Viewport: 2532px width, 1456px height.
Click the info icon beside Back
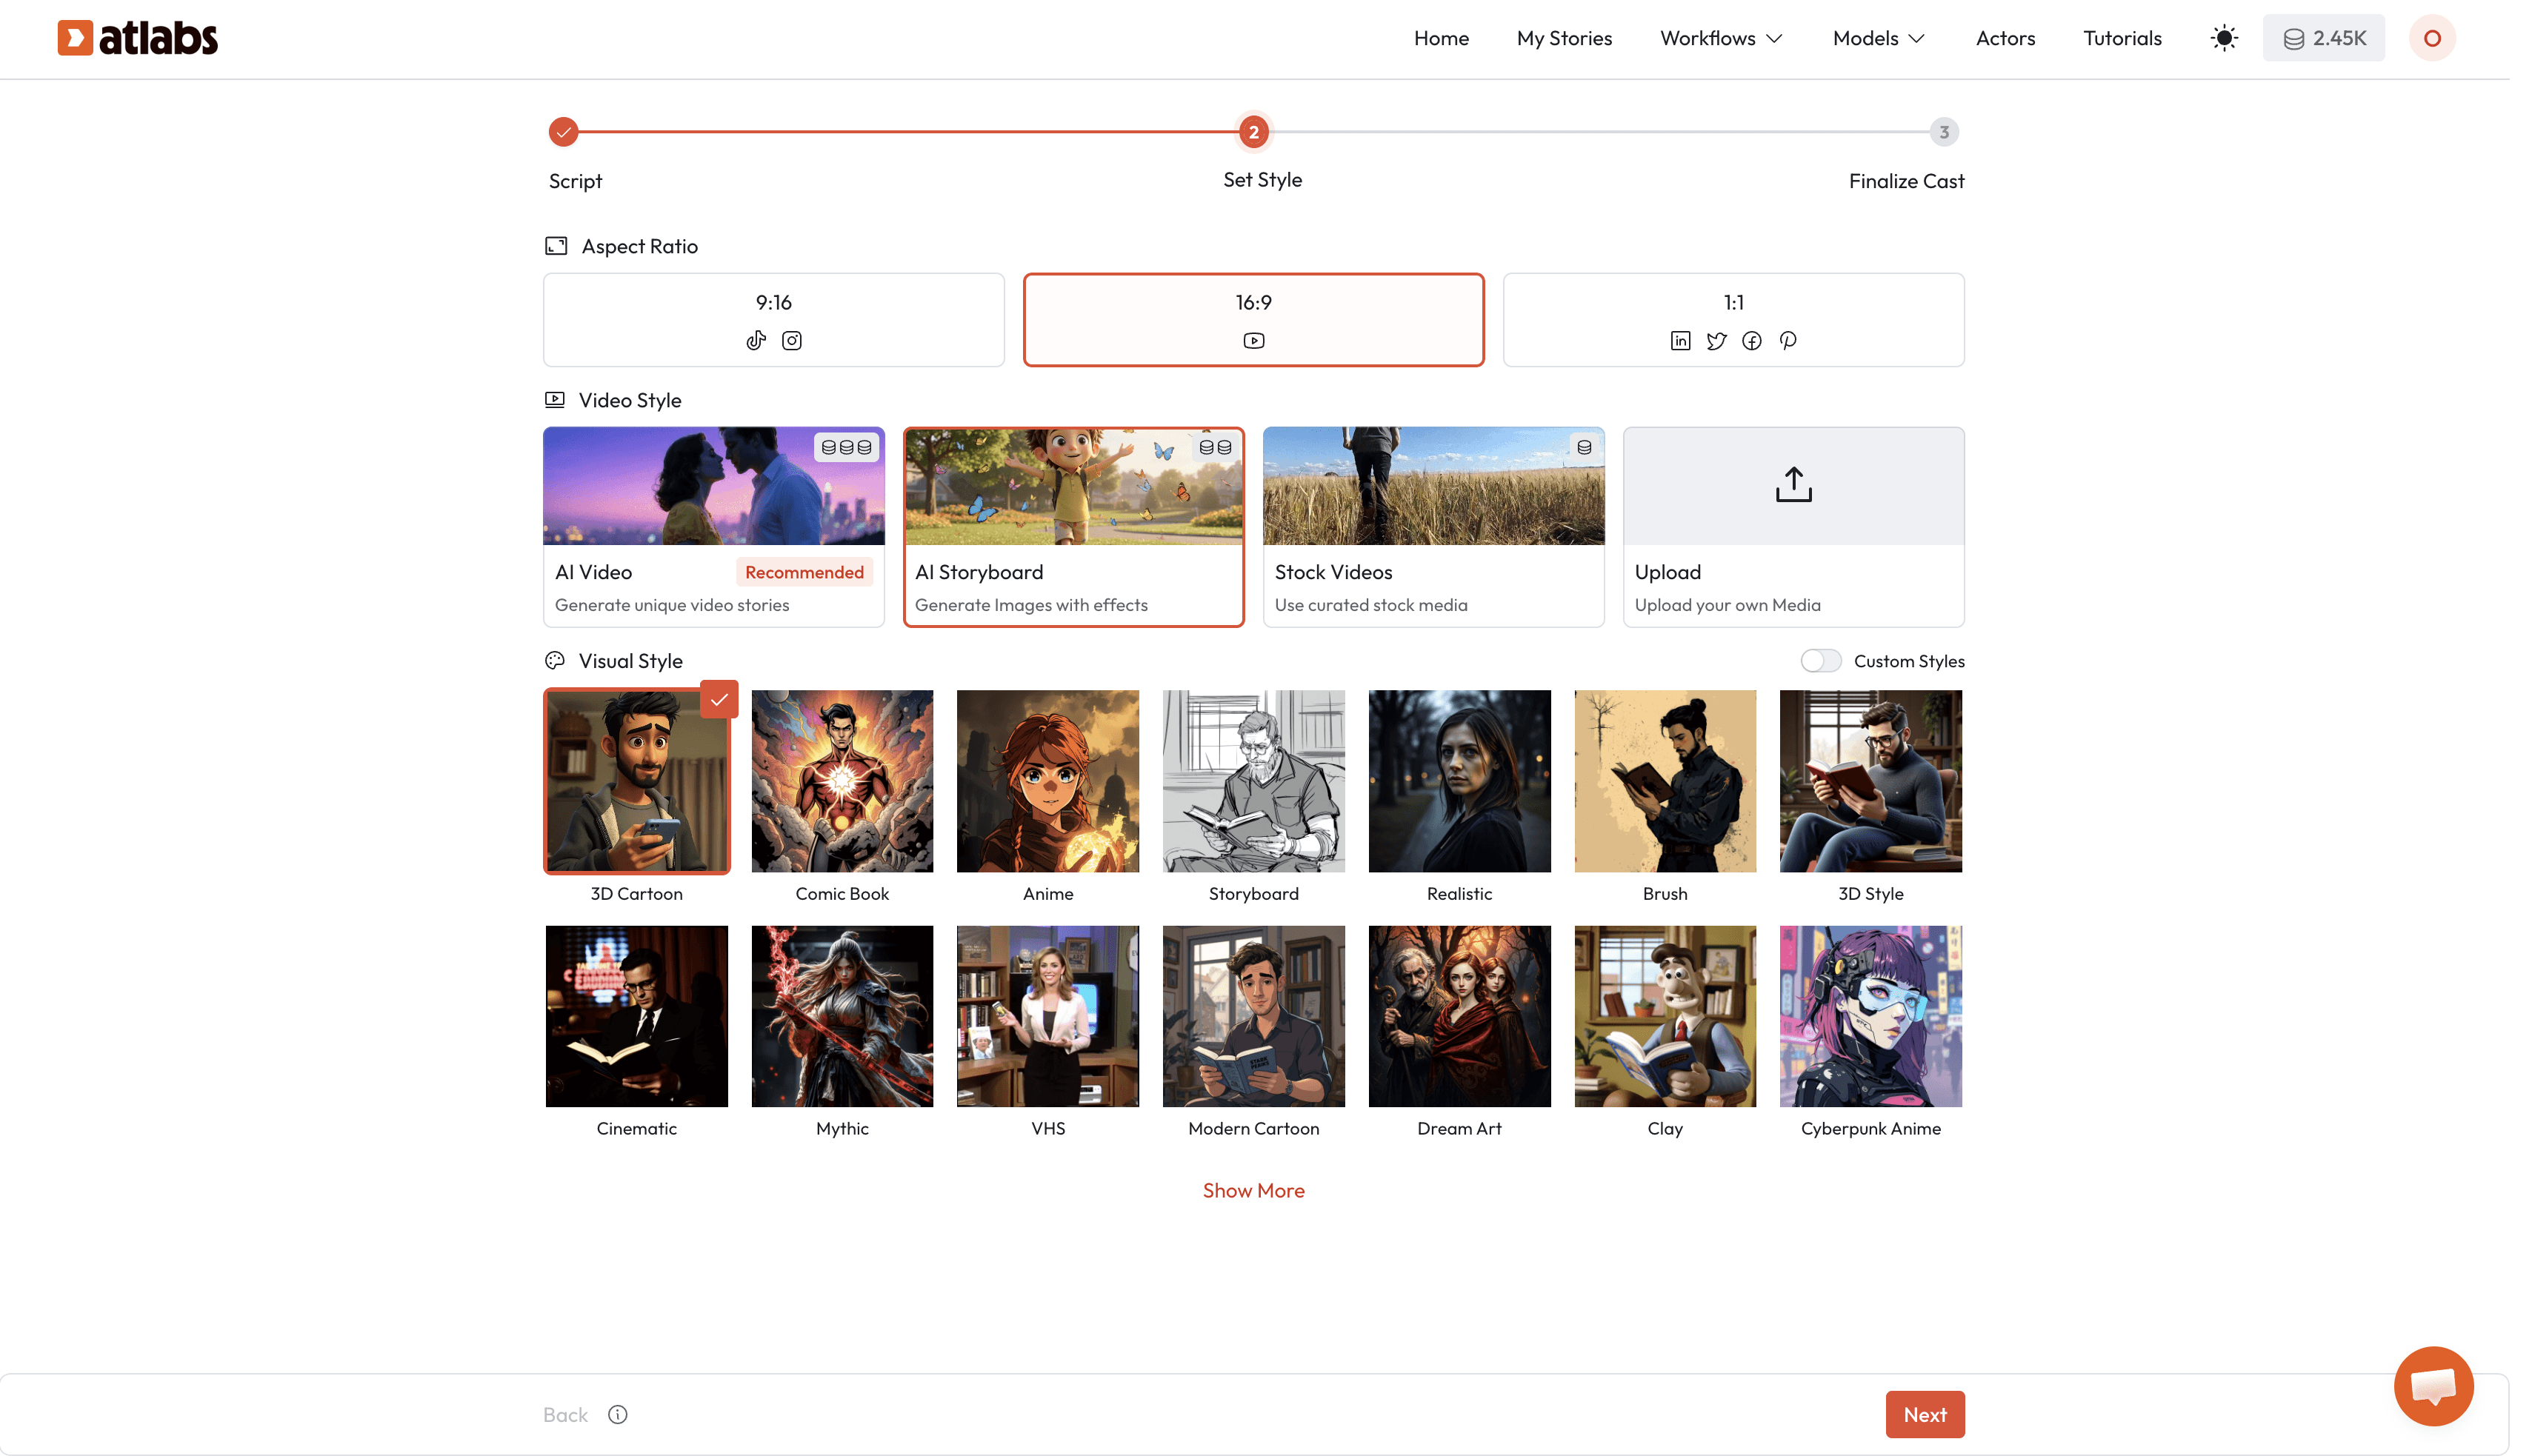(618, 1414)
